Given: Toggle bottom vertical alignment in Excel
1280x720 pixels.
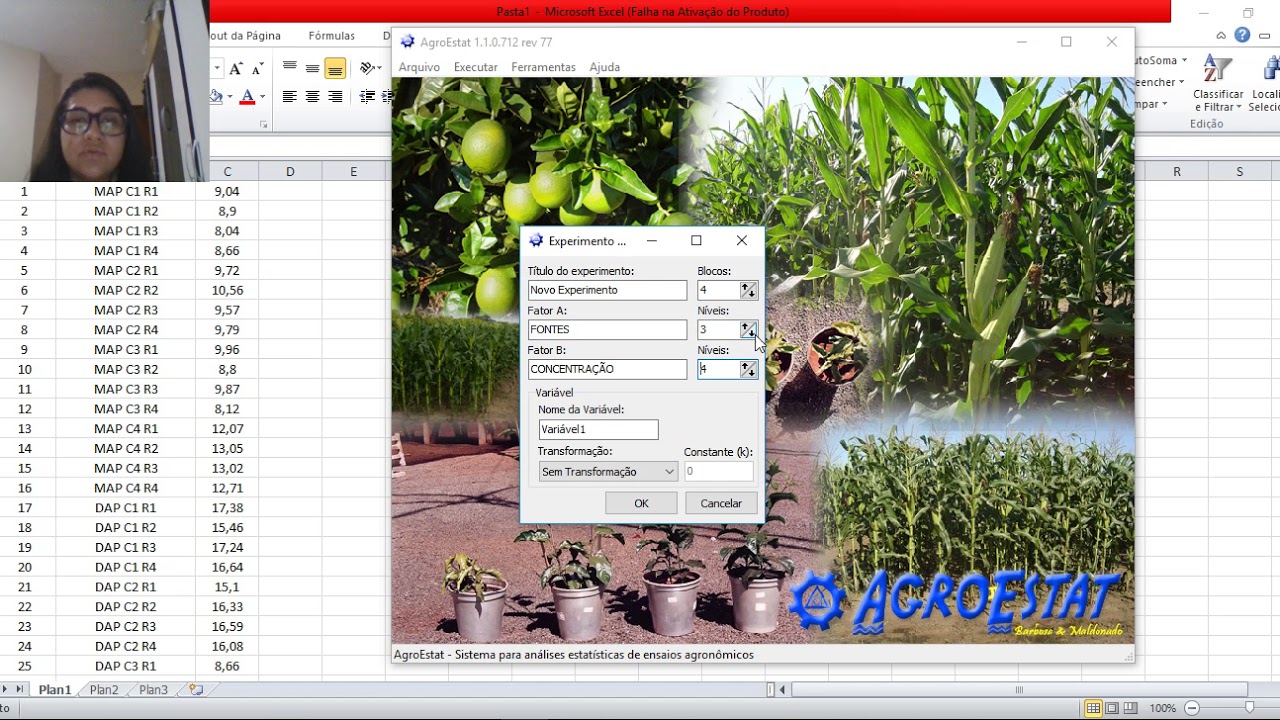Looking at the screenshot, I should click(x=335, y=68).
